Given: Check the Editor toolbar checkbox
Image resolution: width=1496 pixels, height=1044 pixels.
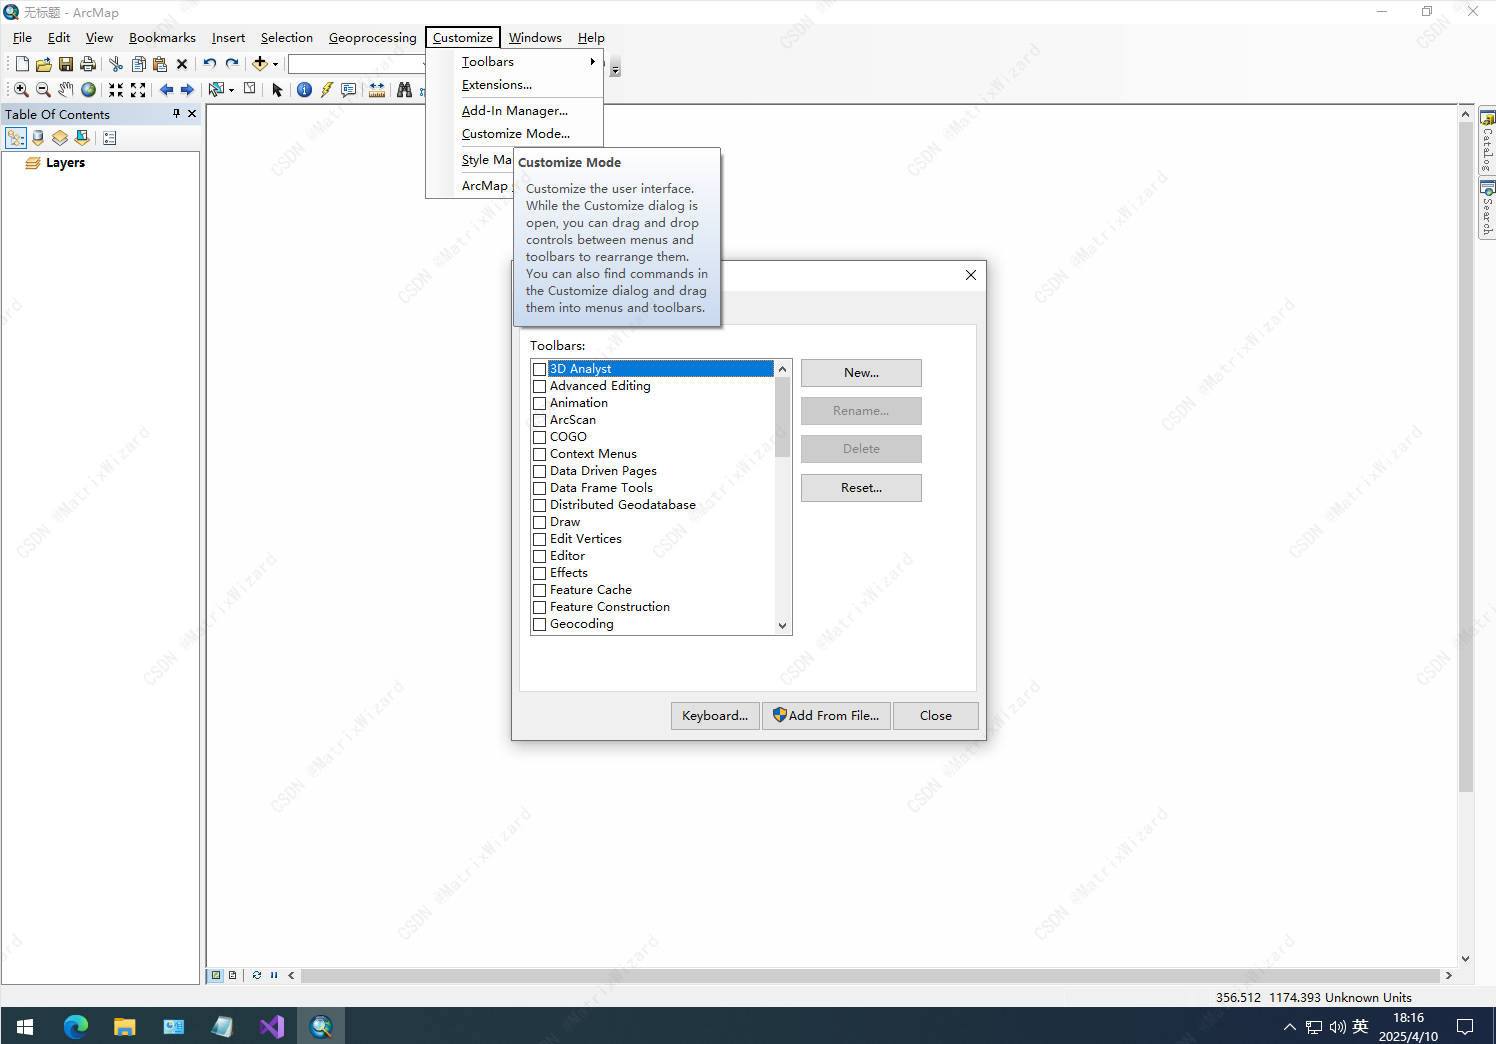Looking at the screenshot, I should point(540,556).
